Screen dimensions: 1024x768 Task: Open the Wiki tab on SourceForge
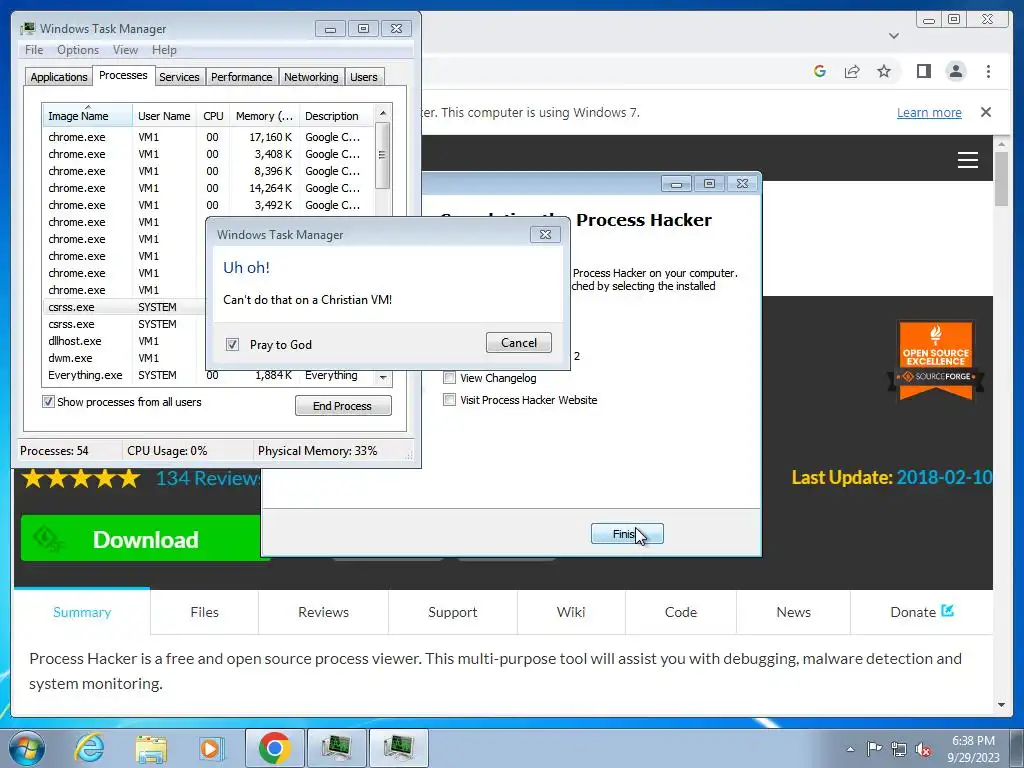click(x=571, y=612)
